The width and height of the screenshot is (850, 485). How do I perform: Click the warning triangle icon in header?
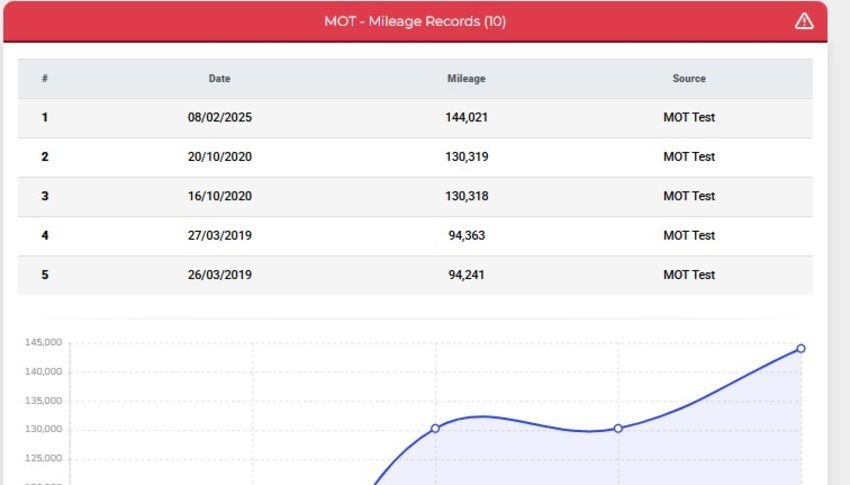point(804,21)
